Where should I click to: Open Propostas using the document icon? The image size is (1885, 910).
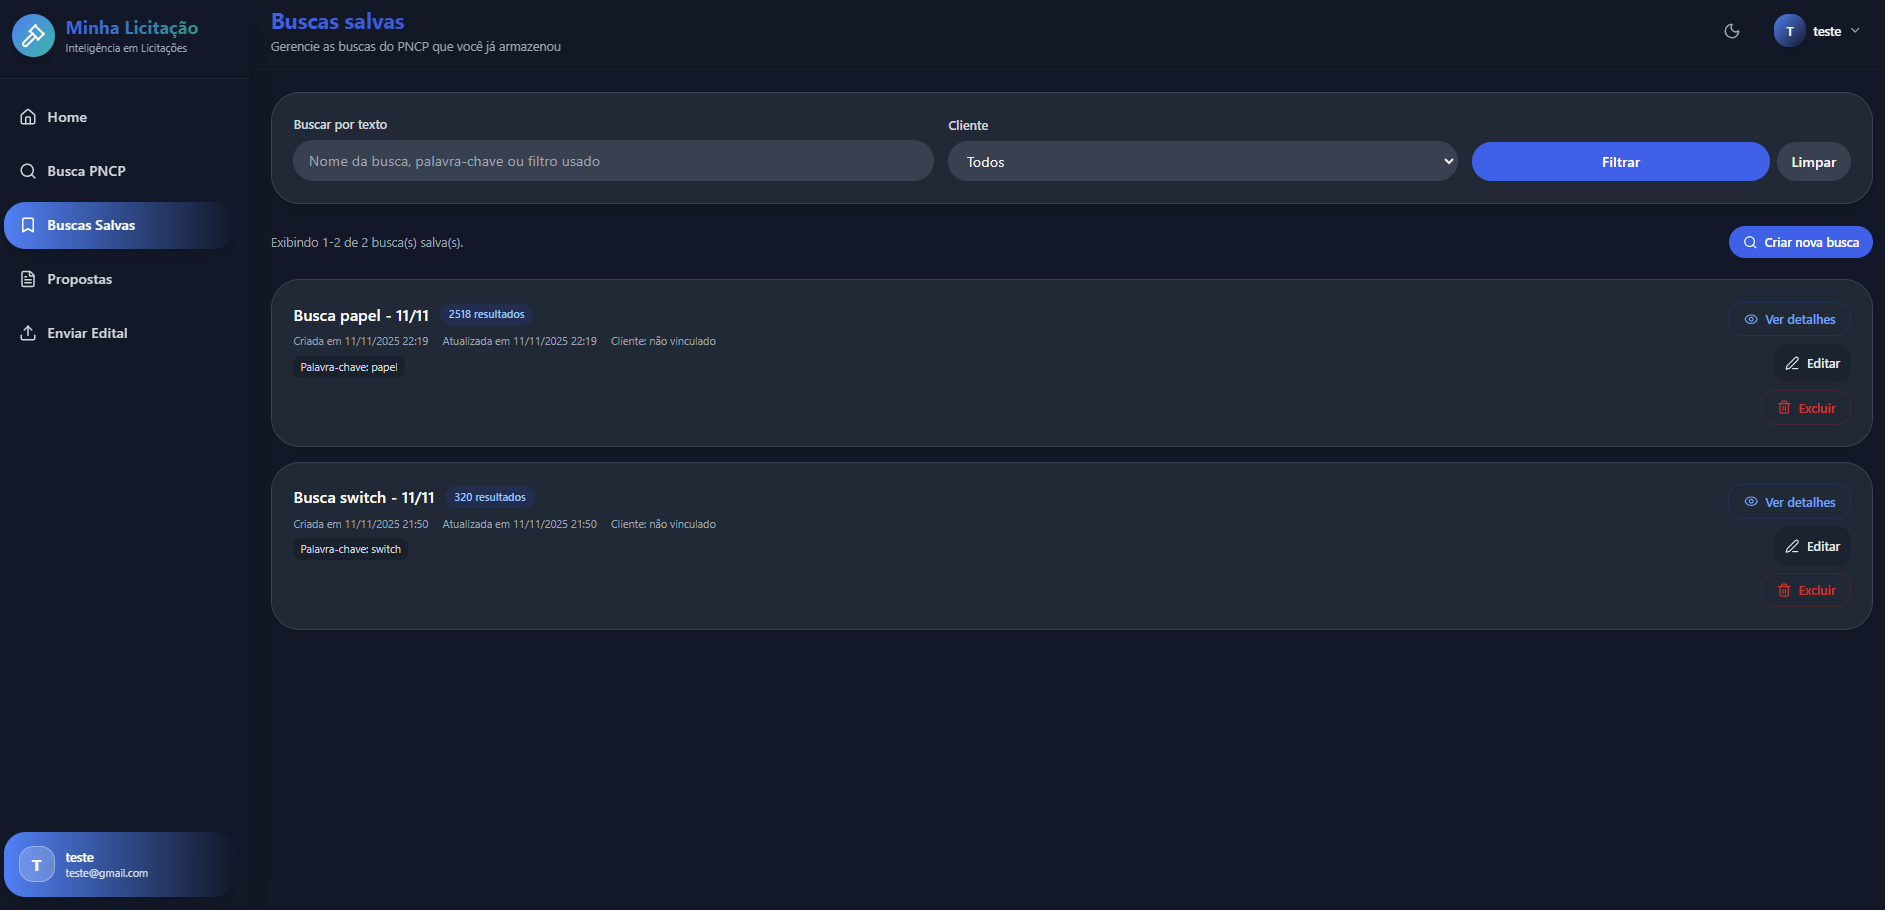(x=28, y=279)
